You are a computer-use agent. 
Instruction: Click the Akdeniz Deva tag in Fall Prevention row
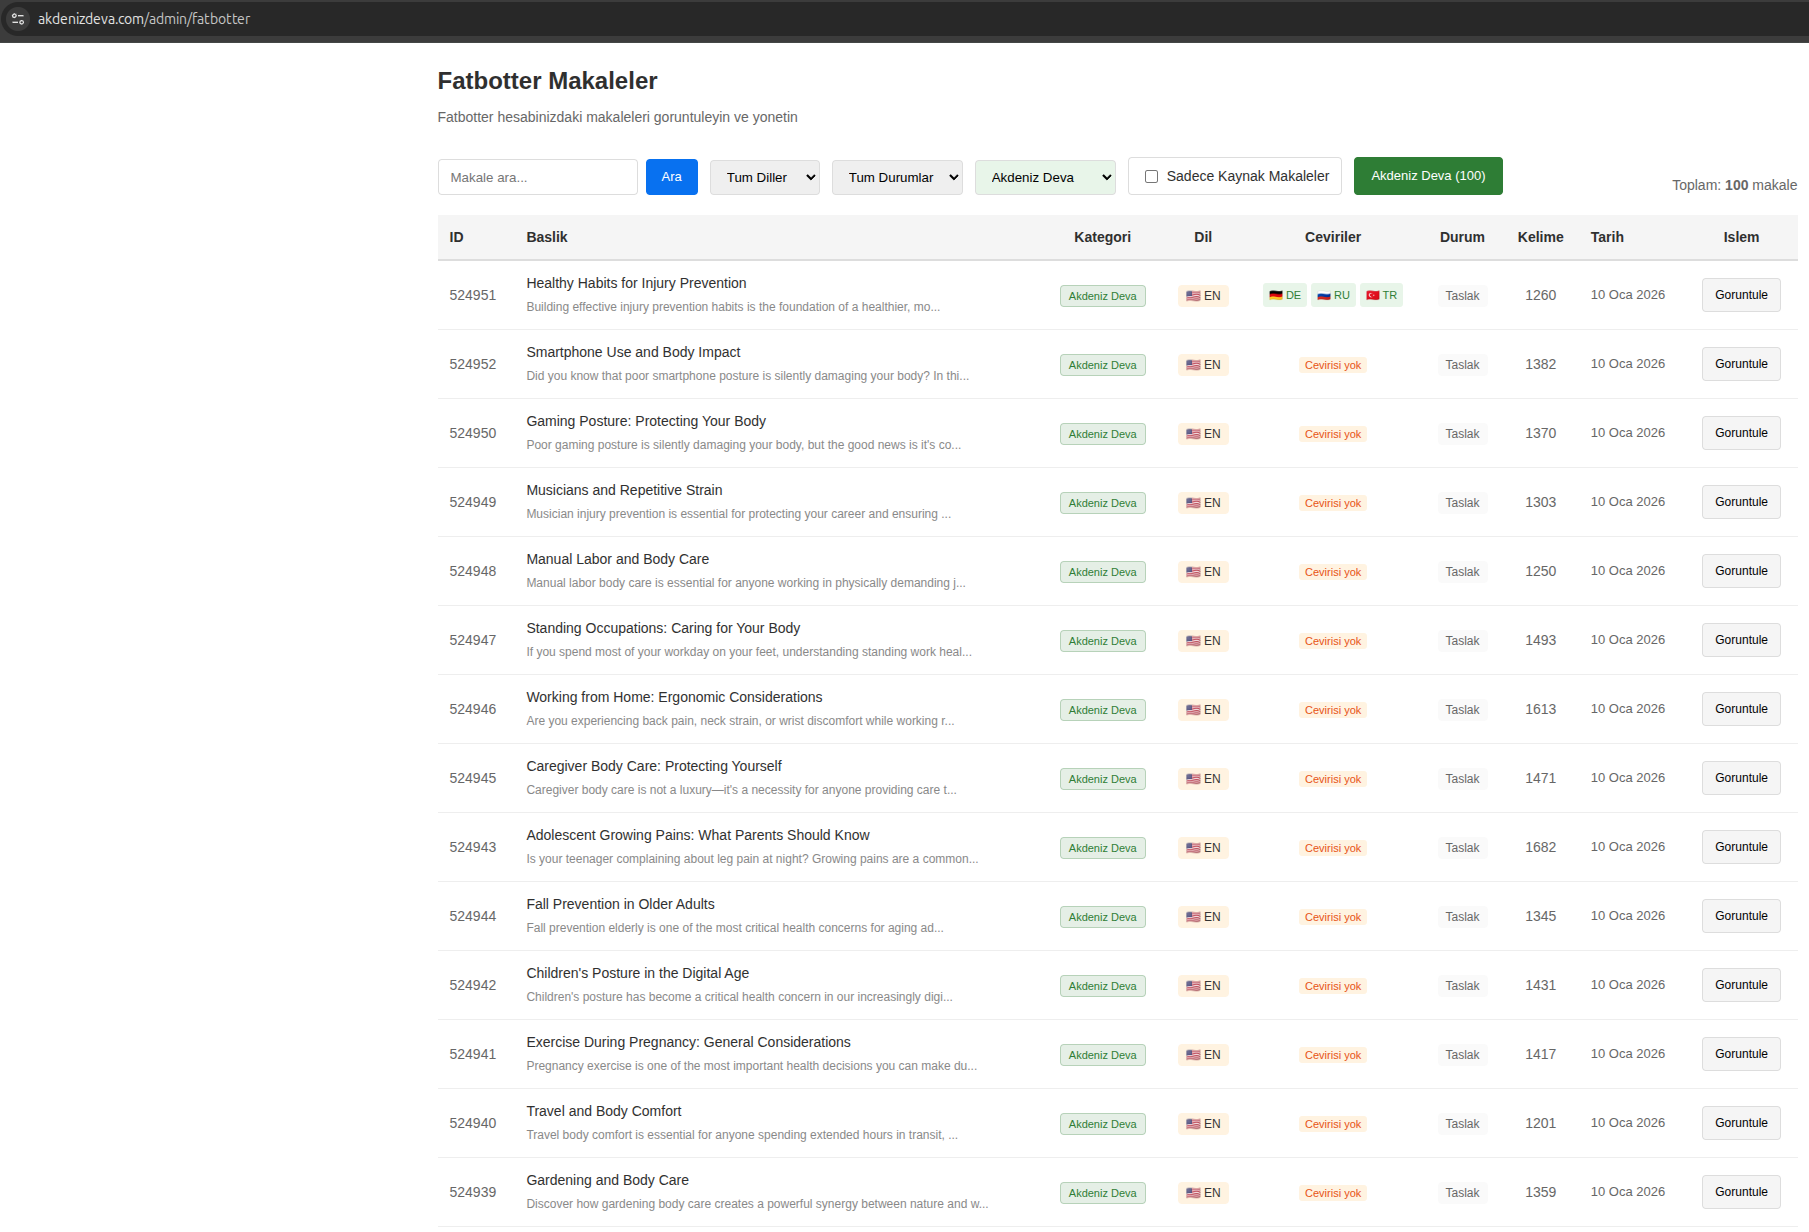pos(1102,917)
